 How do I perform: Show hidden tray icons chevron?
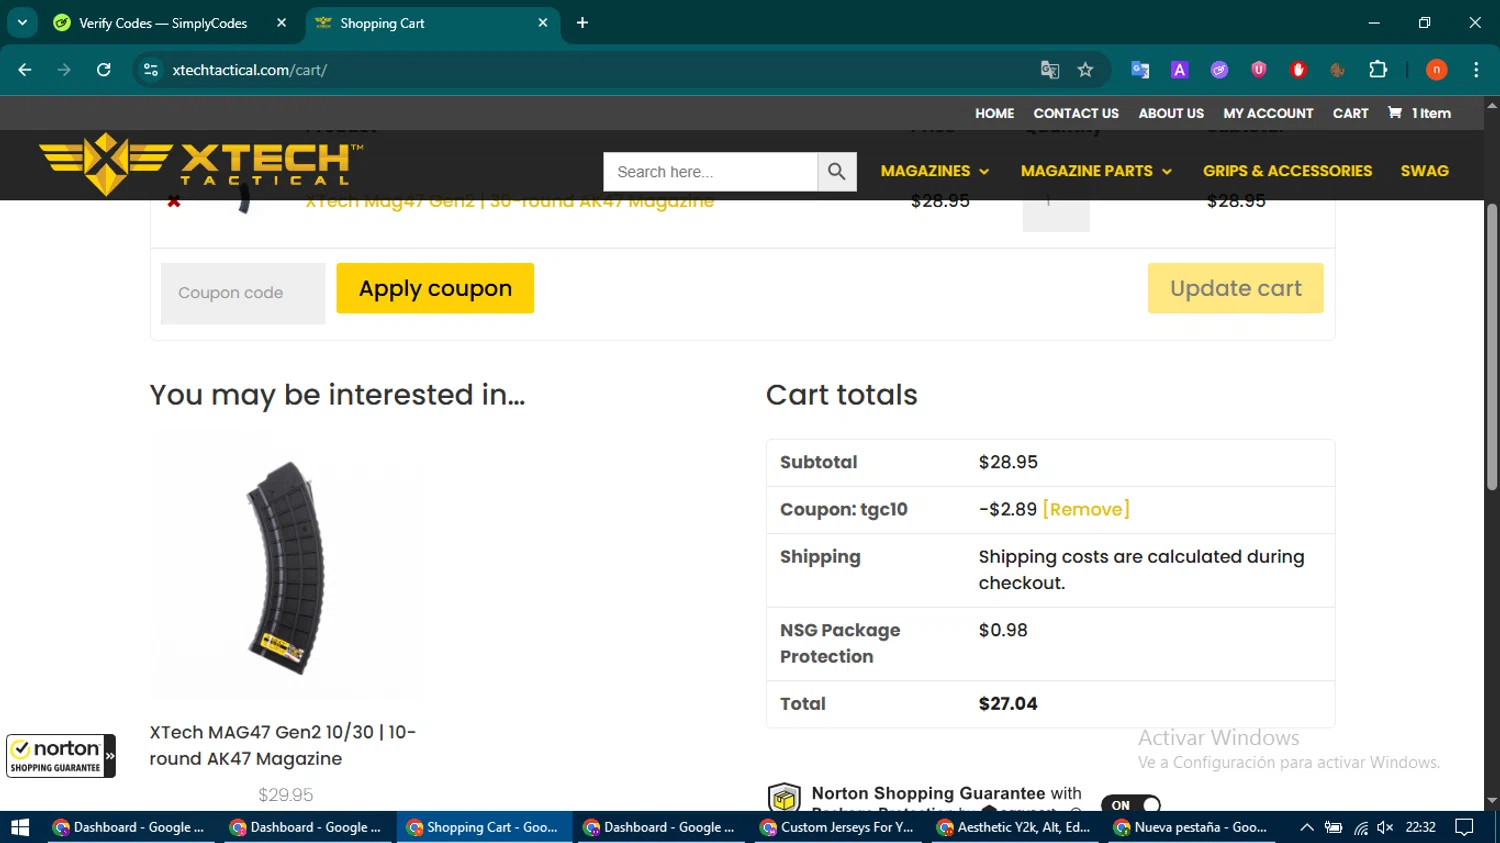pyautogui.click(x=1307, y=827)
